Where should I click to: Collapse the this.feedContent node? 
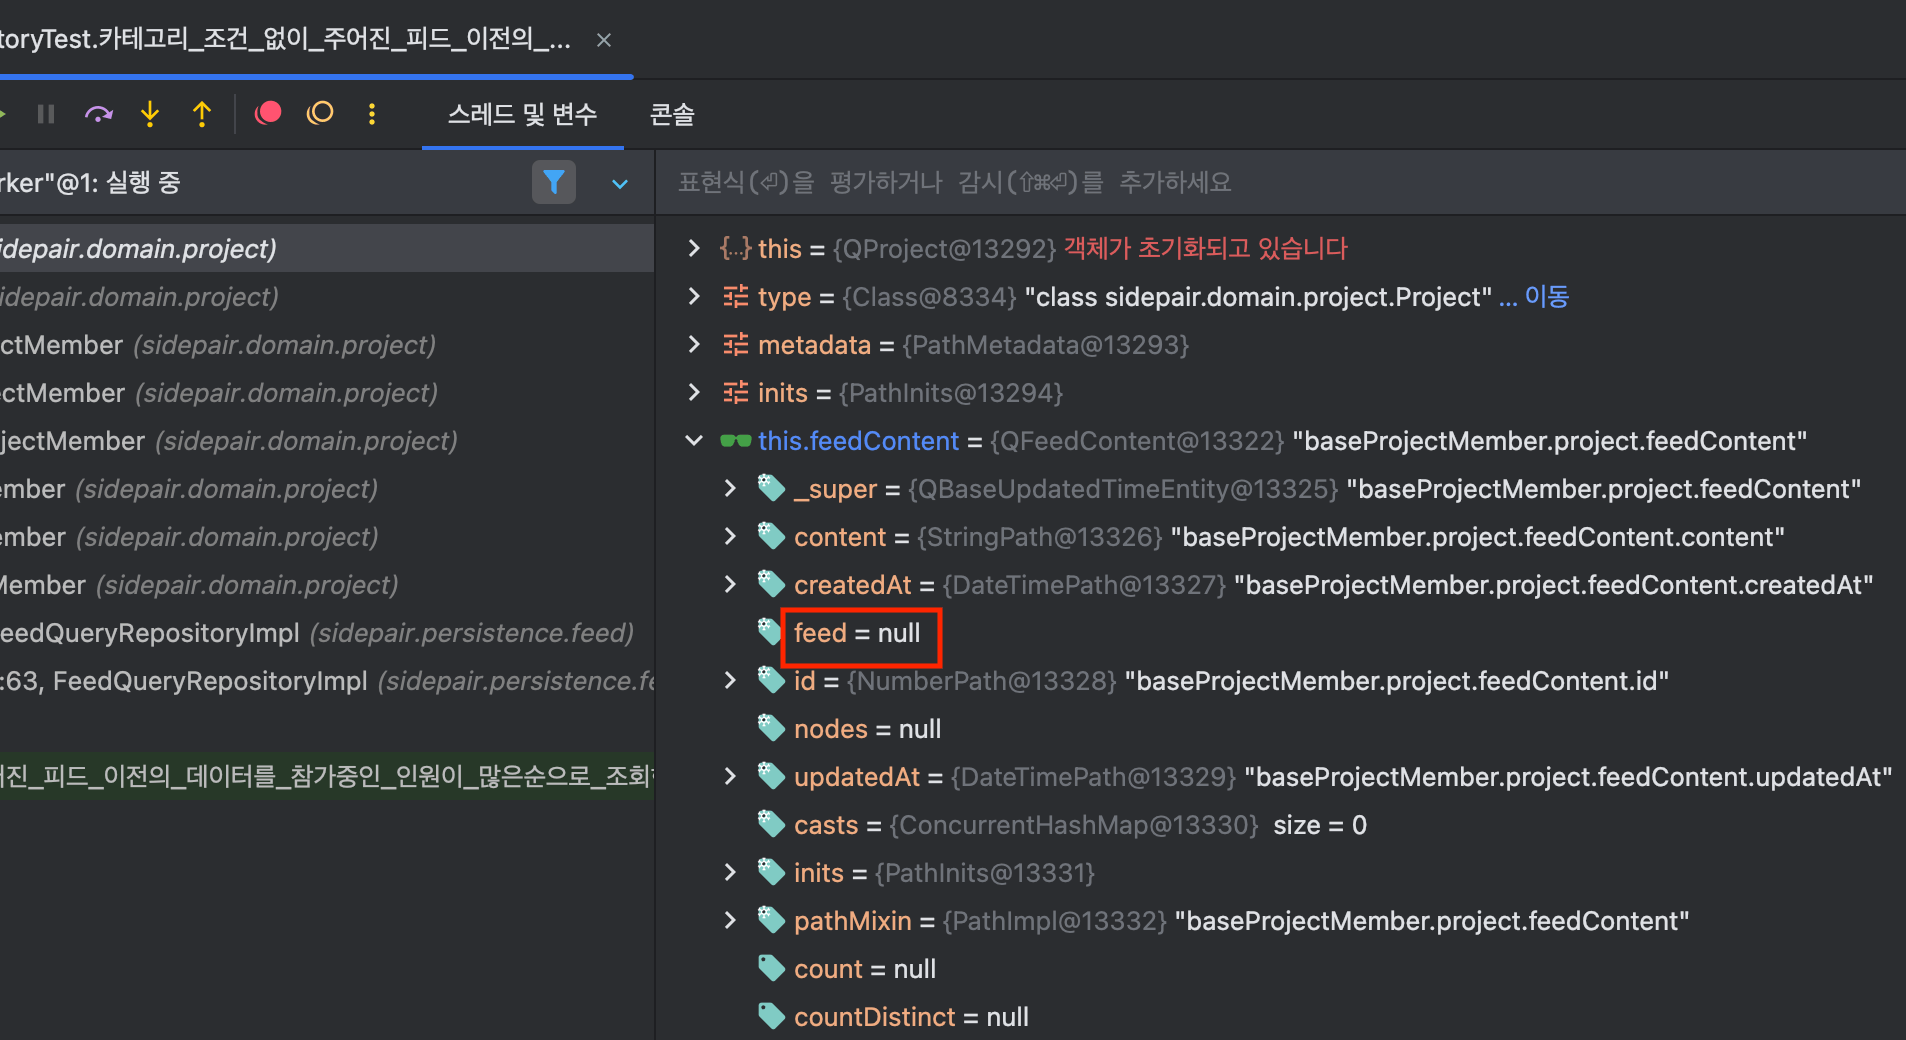tap(694, 441)
